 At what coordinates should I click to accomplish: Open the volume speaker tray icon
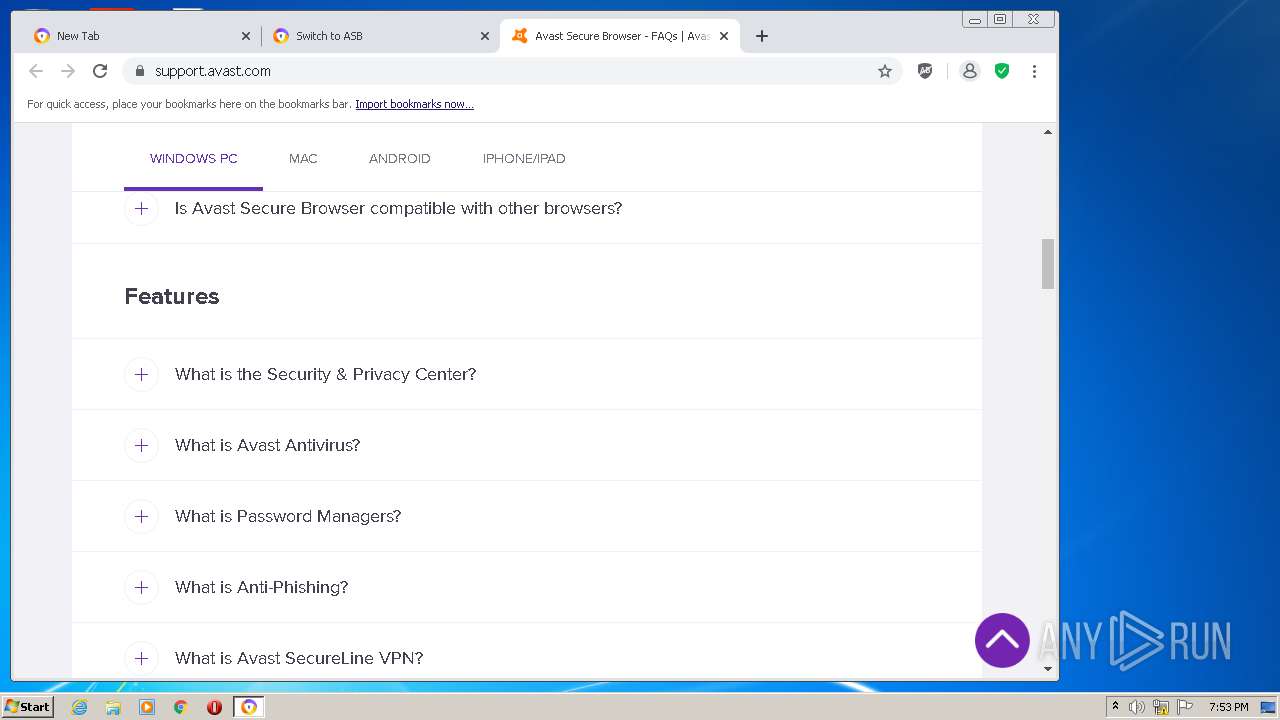point(1137,707)
